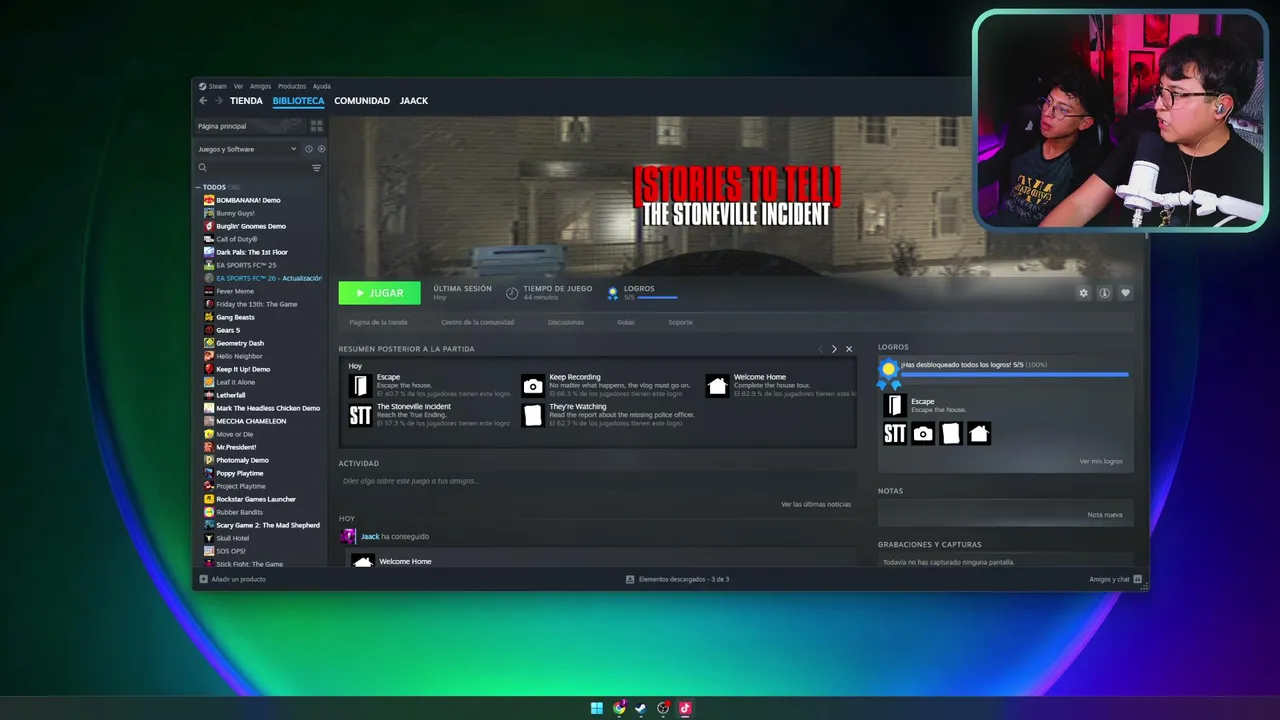Show next post-game summary page
1280x720 pixels.
click(x=834, y=349)
